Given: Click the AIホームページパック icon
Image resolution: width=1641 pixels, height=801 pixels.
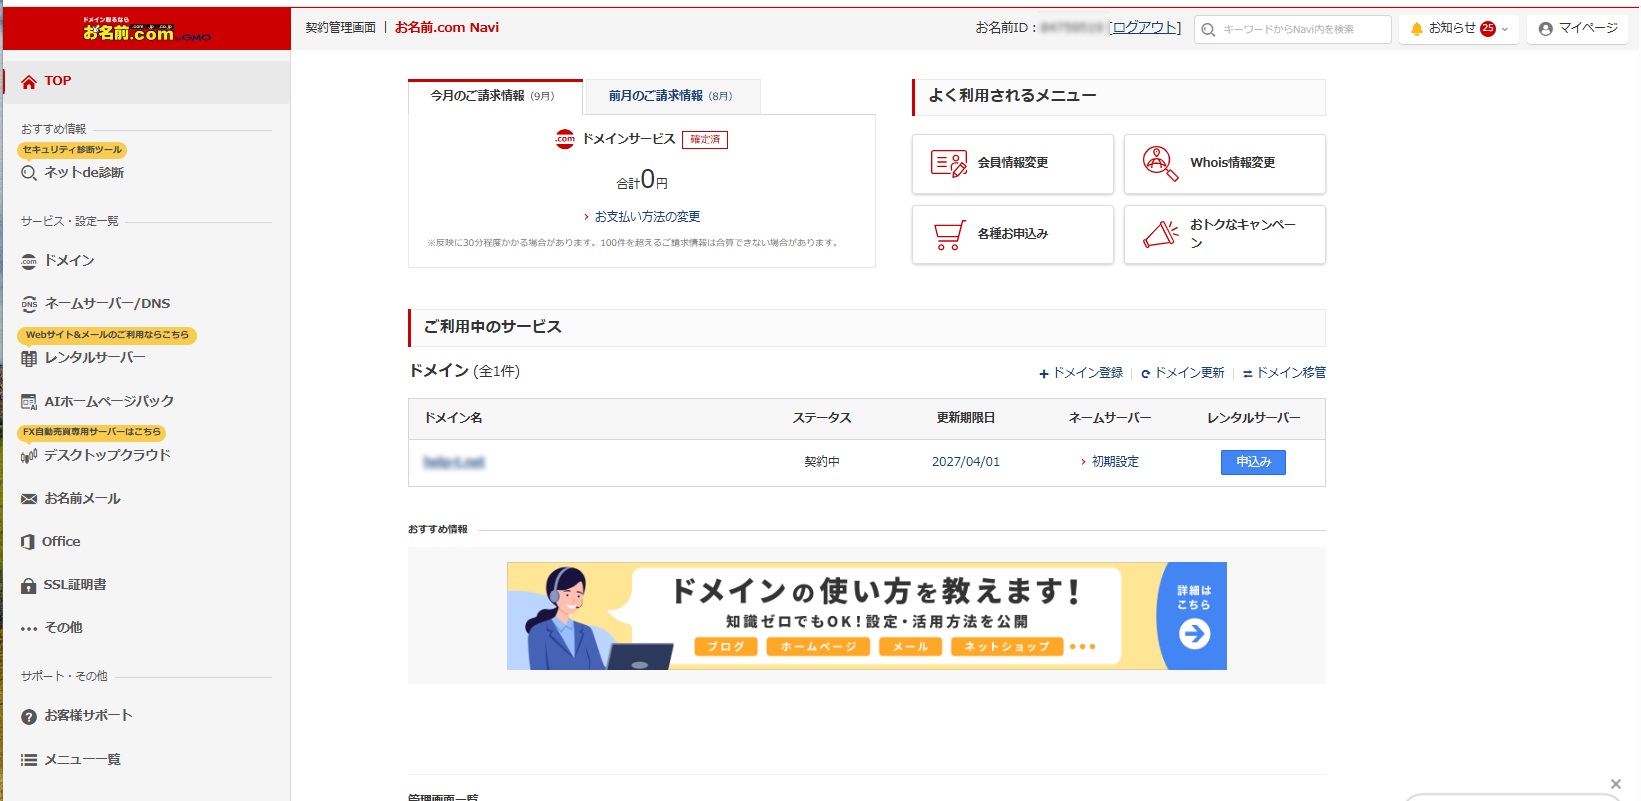Looking at the screenshot, I should coord(29,402).
